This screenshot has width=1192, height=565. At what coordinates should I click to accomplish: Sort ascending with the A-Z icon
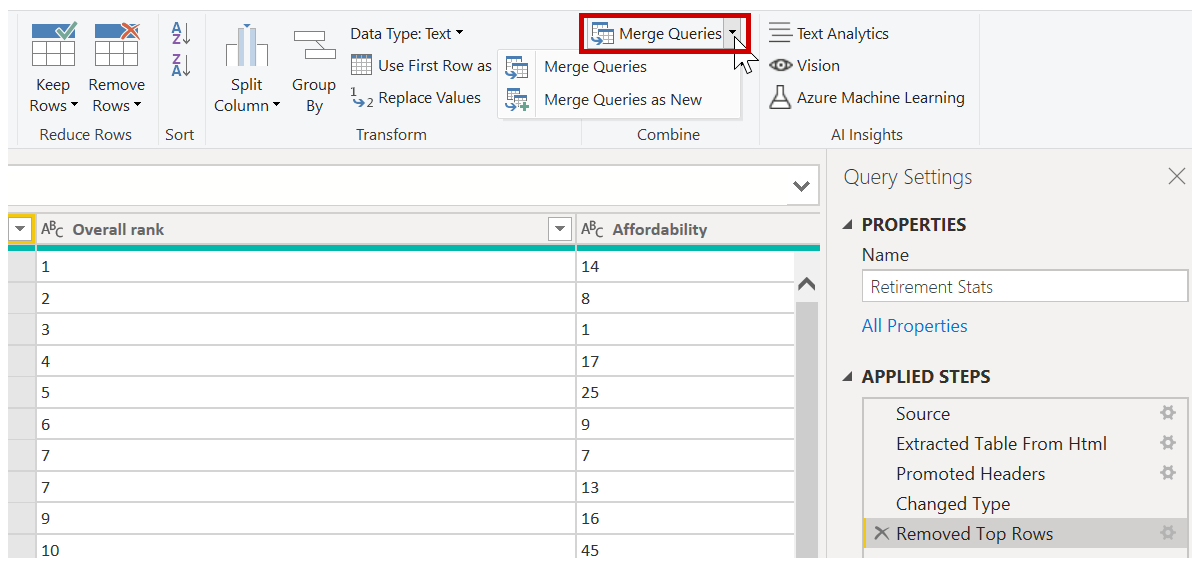(180, 33)
